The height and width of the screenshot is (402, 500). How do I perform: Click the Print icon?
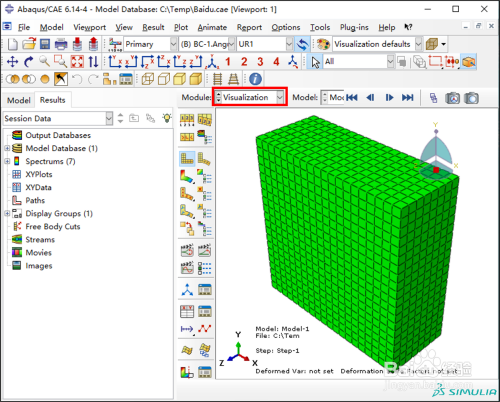point(61,44)
